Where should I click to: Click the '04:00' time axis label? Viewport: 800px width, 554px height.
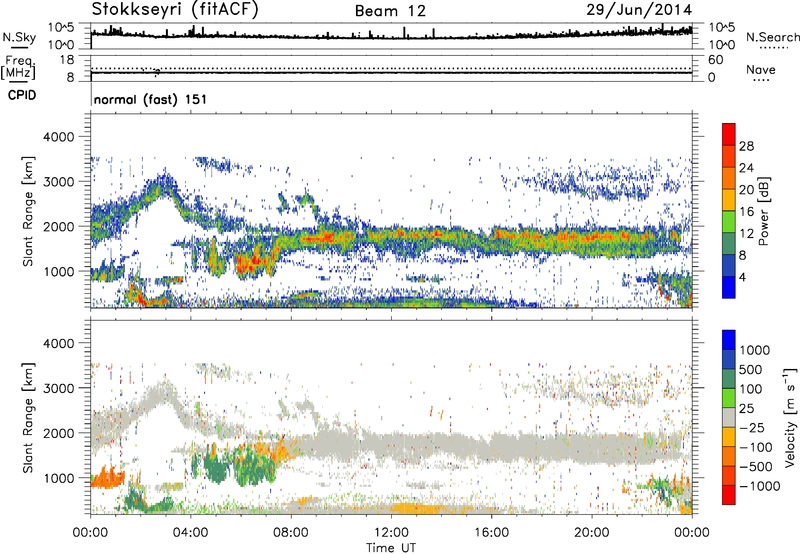191,533
